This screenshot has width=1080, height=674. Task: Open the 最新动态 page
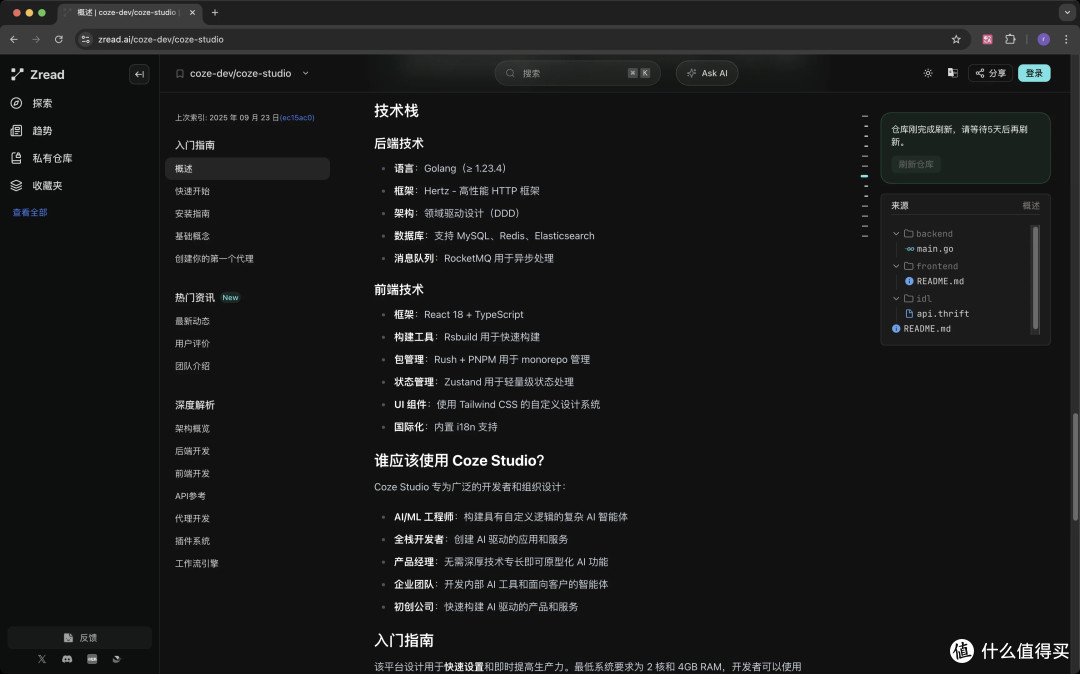pyautogui.click(x=192, y=321)
